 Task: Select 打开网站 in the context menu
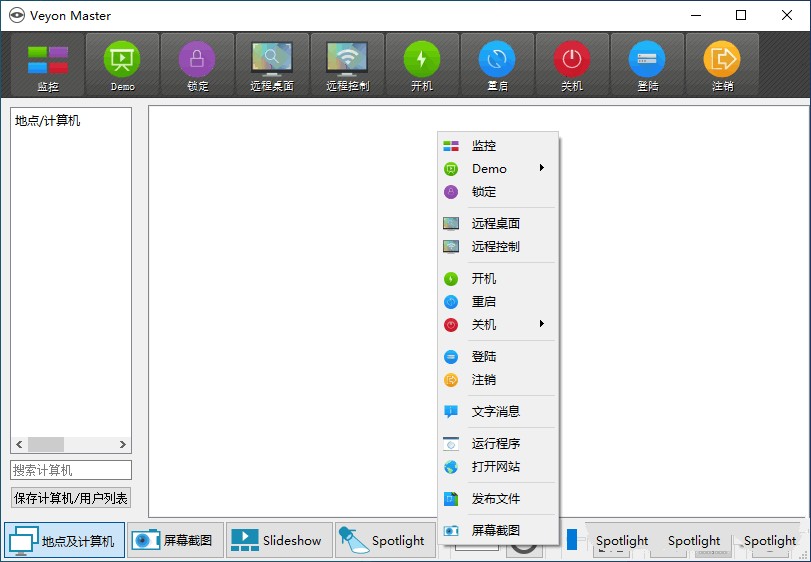coord(498,467)
